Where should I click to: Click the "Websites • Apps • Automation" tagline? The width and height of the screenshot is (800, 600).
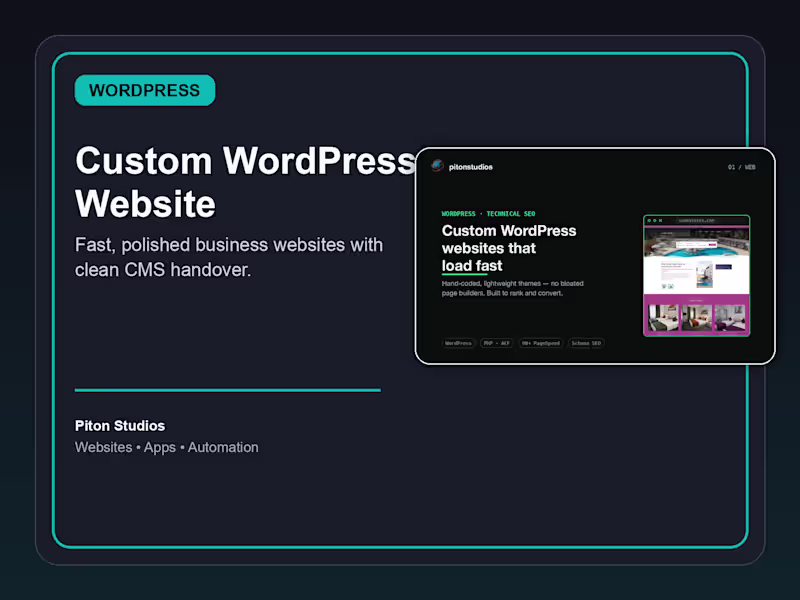click(166, 447)
